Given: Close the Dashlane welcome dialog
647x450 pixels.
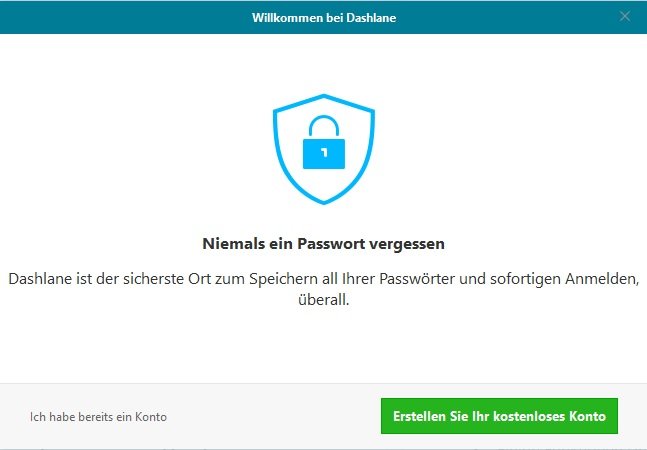Looking at the screenshot, I should point(625,16).
